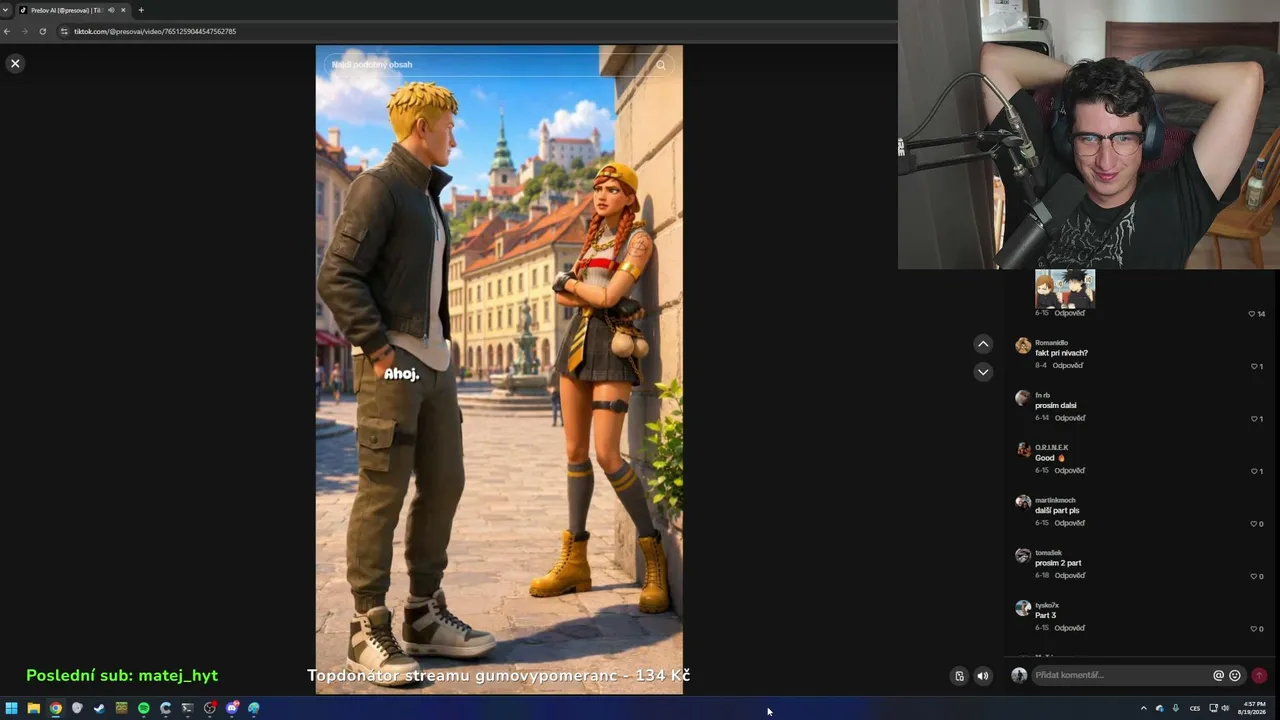Open the tab search dropdown

(6, 10)
